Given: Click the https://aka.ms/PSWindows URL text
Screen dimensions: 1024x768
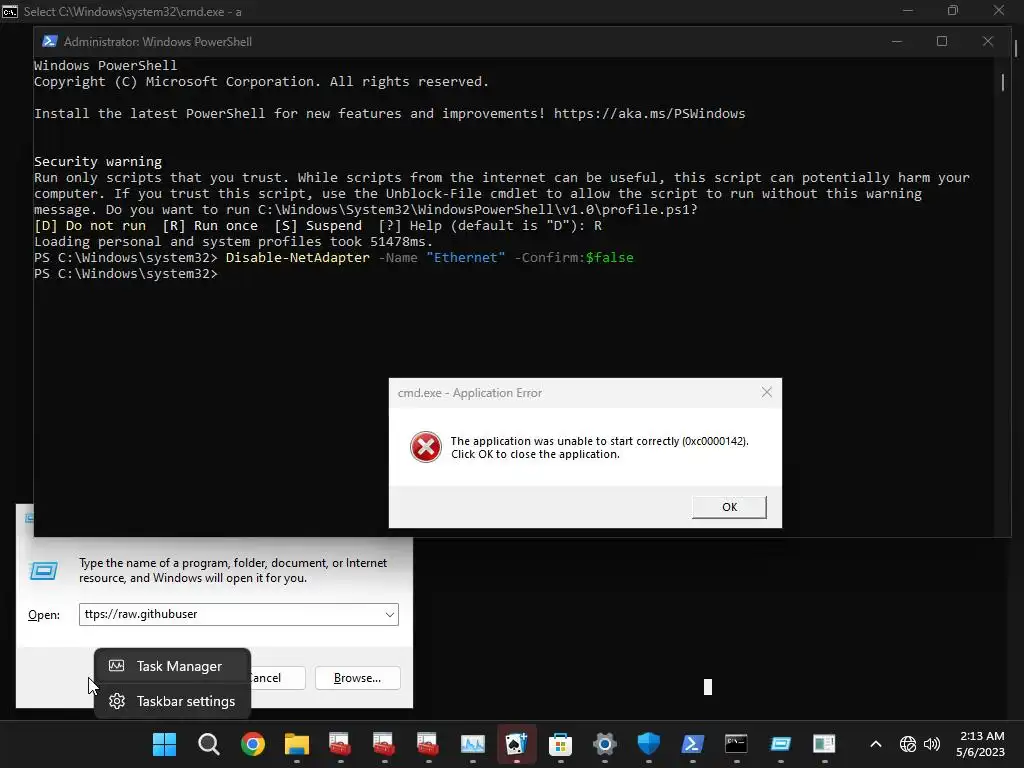Looking at the screenshot, I should pos(649,114).
